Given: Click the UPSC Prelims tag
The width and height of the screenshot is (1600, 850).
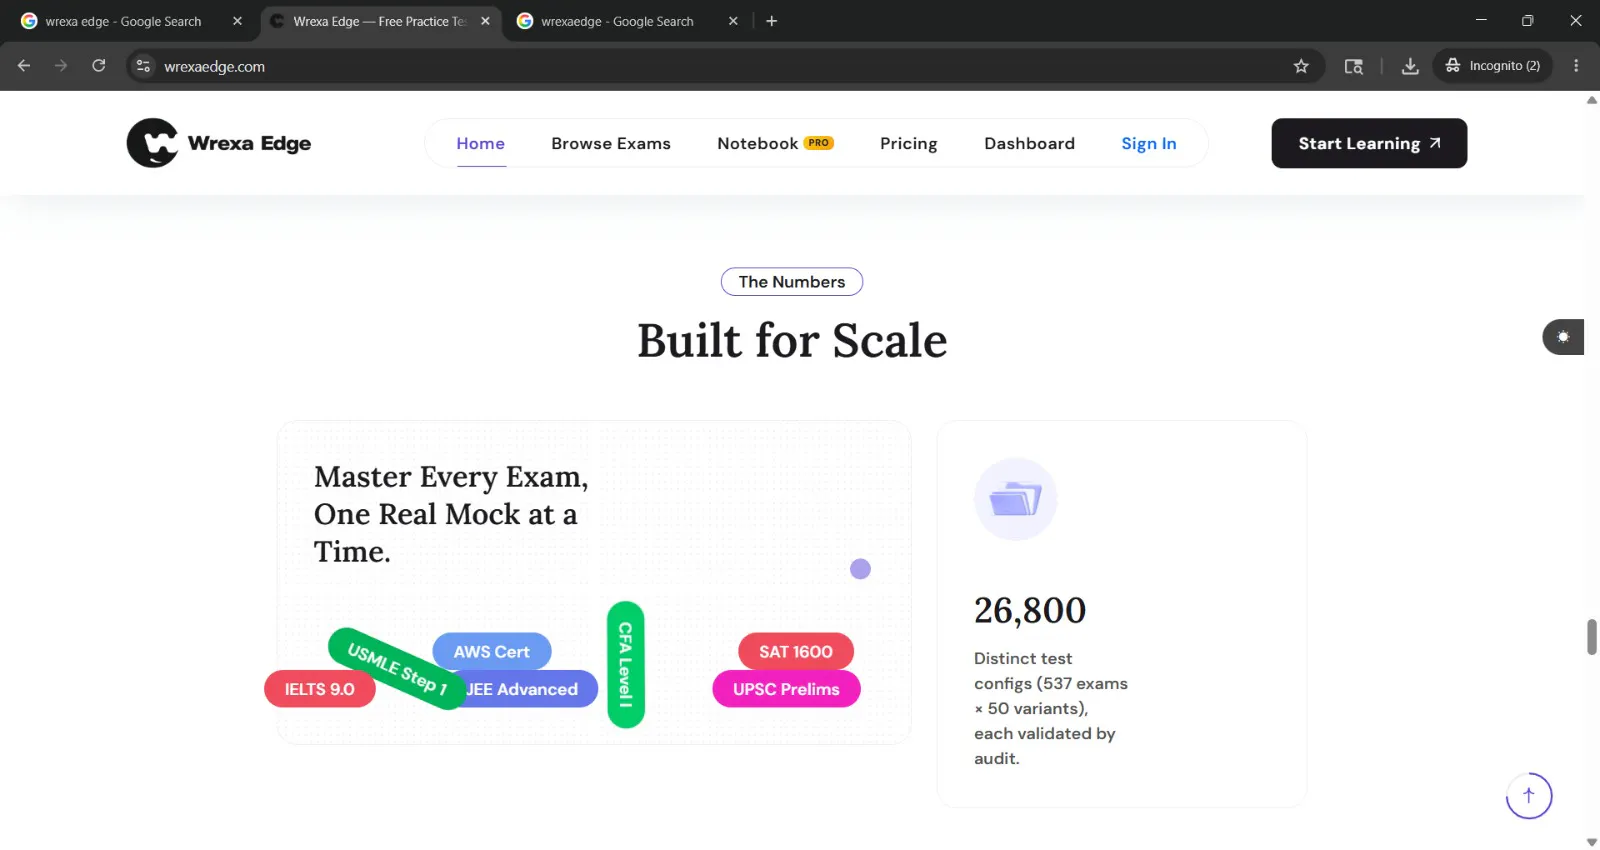Looking at the screenshot, I should pyautogui.click(x=786, y=689).
